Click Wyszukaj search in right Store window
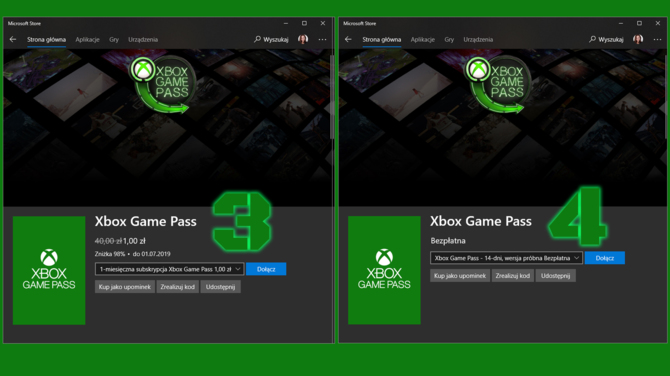The image size is (670, 376). [x=606, y=39]
